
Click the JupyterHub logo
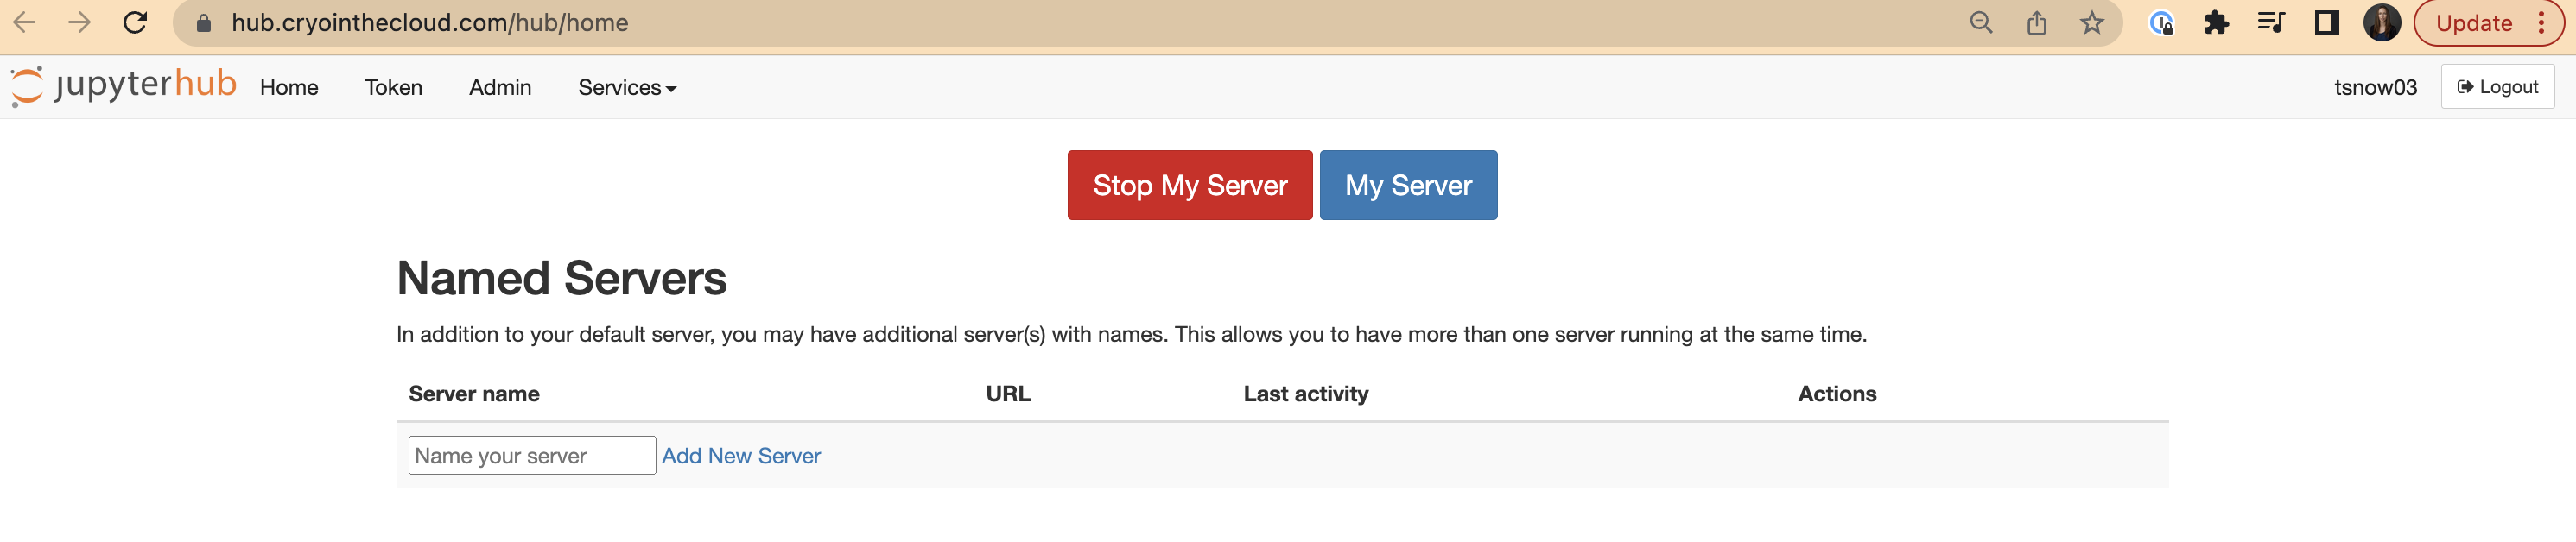click(x=124, y=86)
